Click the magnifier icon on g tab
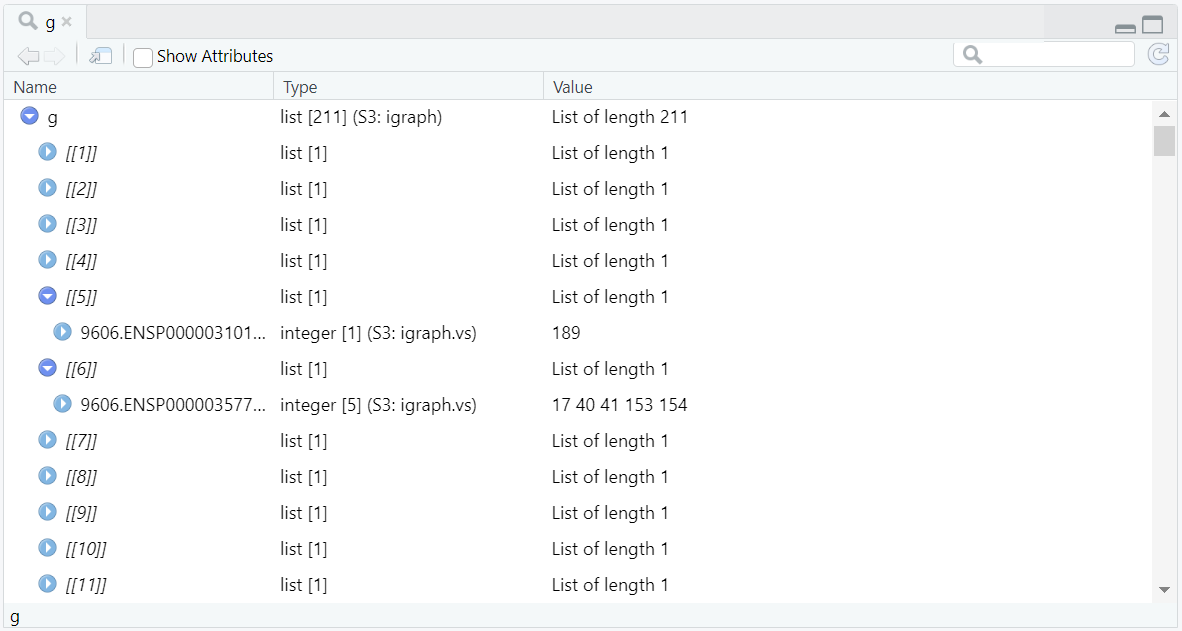 point(28,21)
